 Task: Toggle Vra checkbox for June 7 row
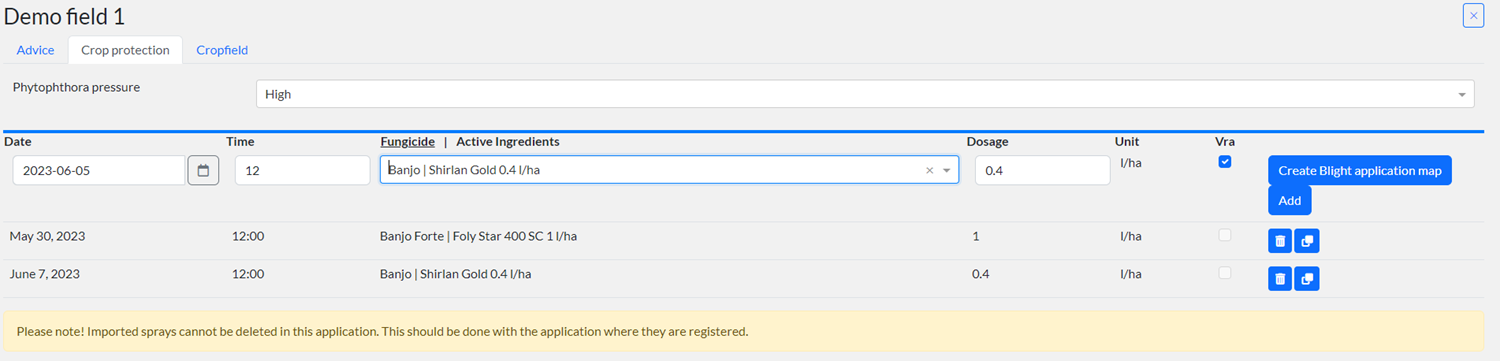coord(1225,273)
